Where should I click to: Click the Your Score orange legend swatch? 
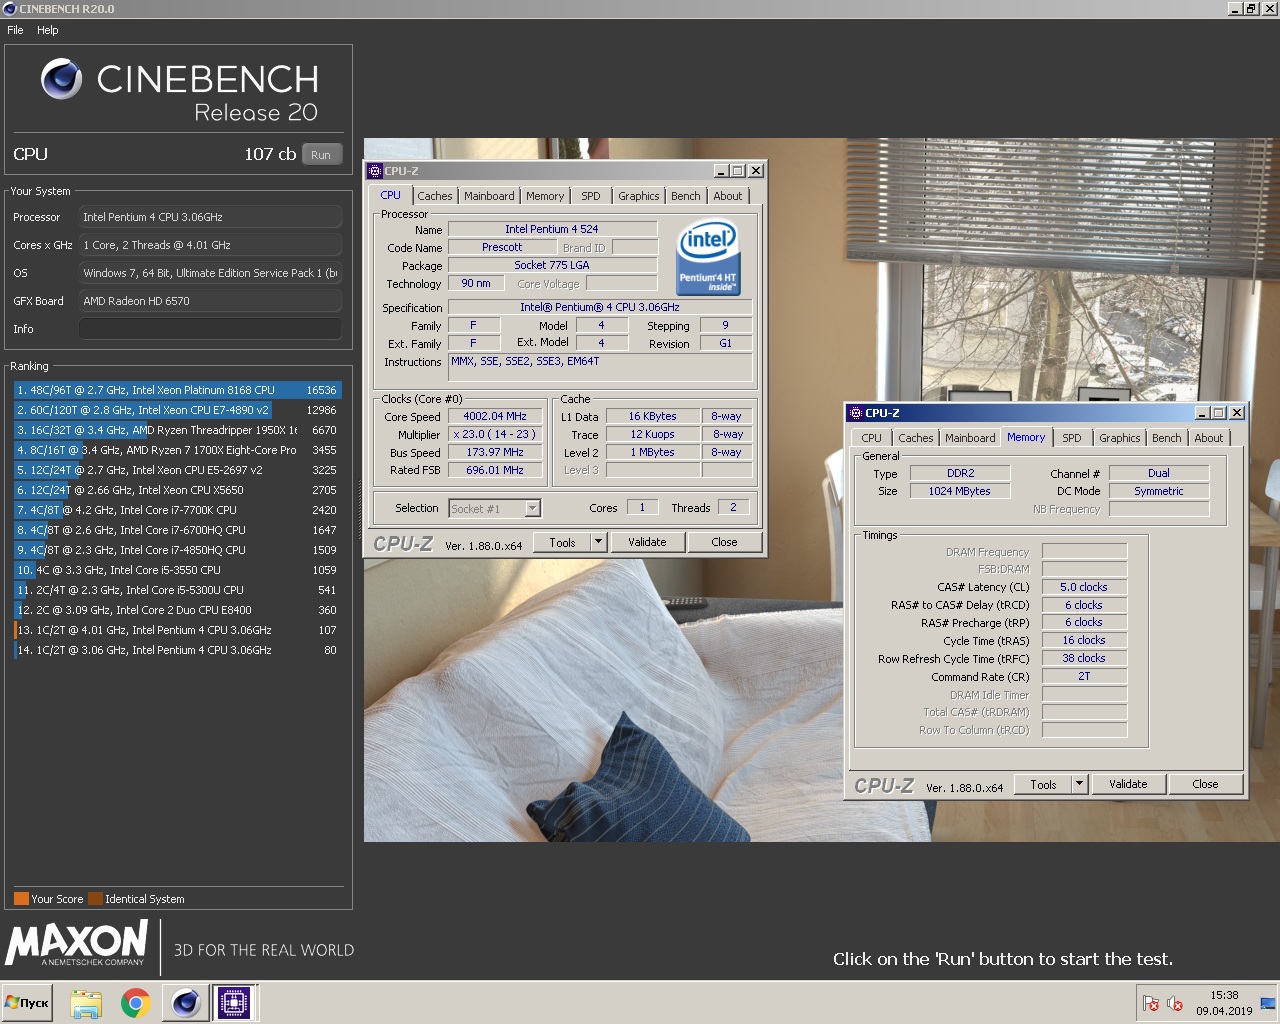(x=21, y=898)
